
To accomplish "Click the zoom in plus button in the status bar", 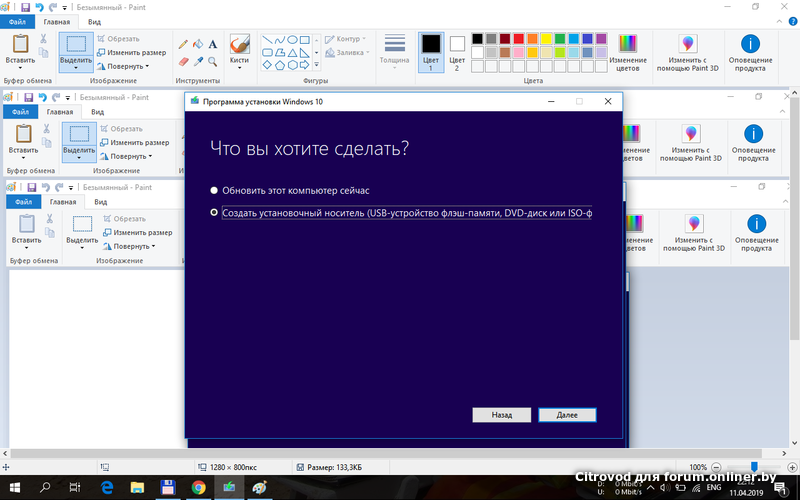I will tap(792, 467).
